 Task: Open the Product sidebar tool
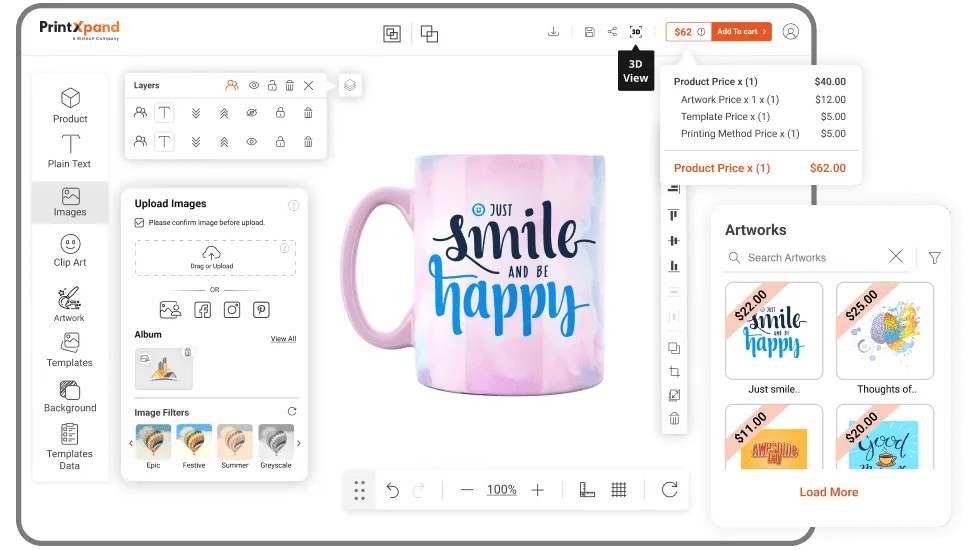coord(70,105)
